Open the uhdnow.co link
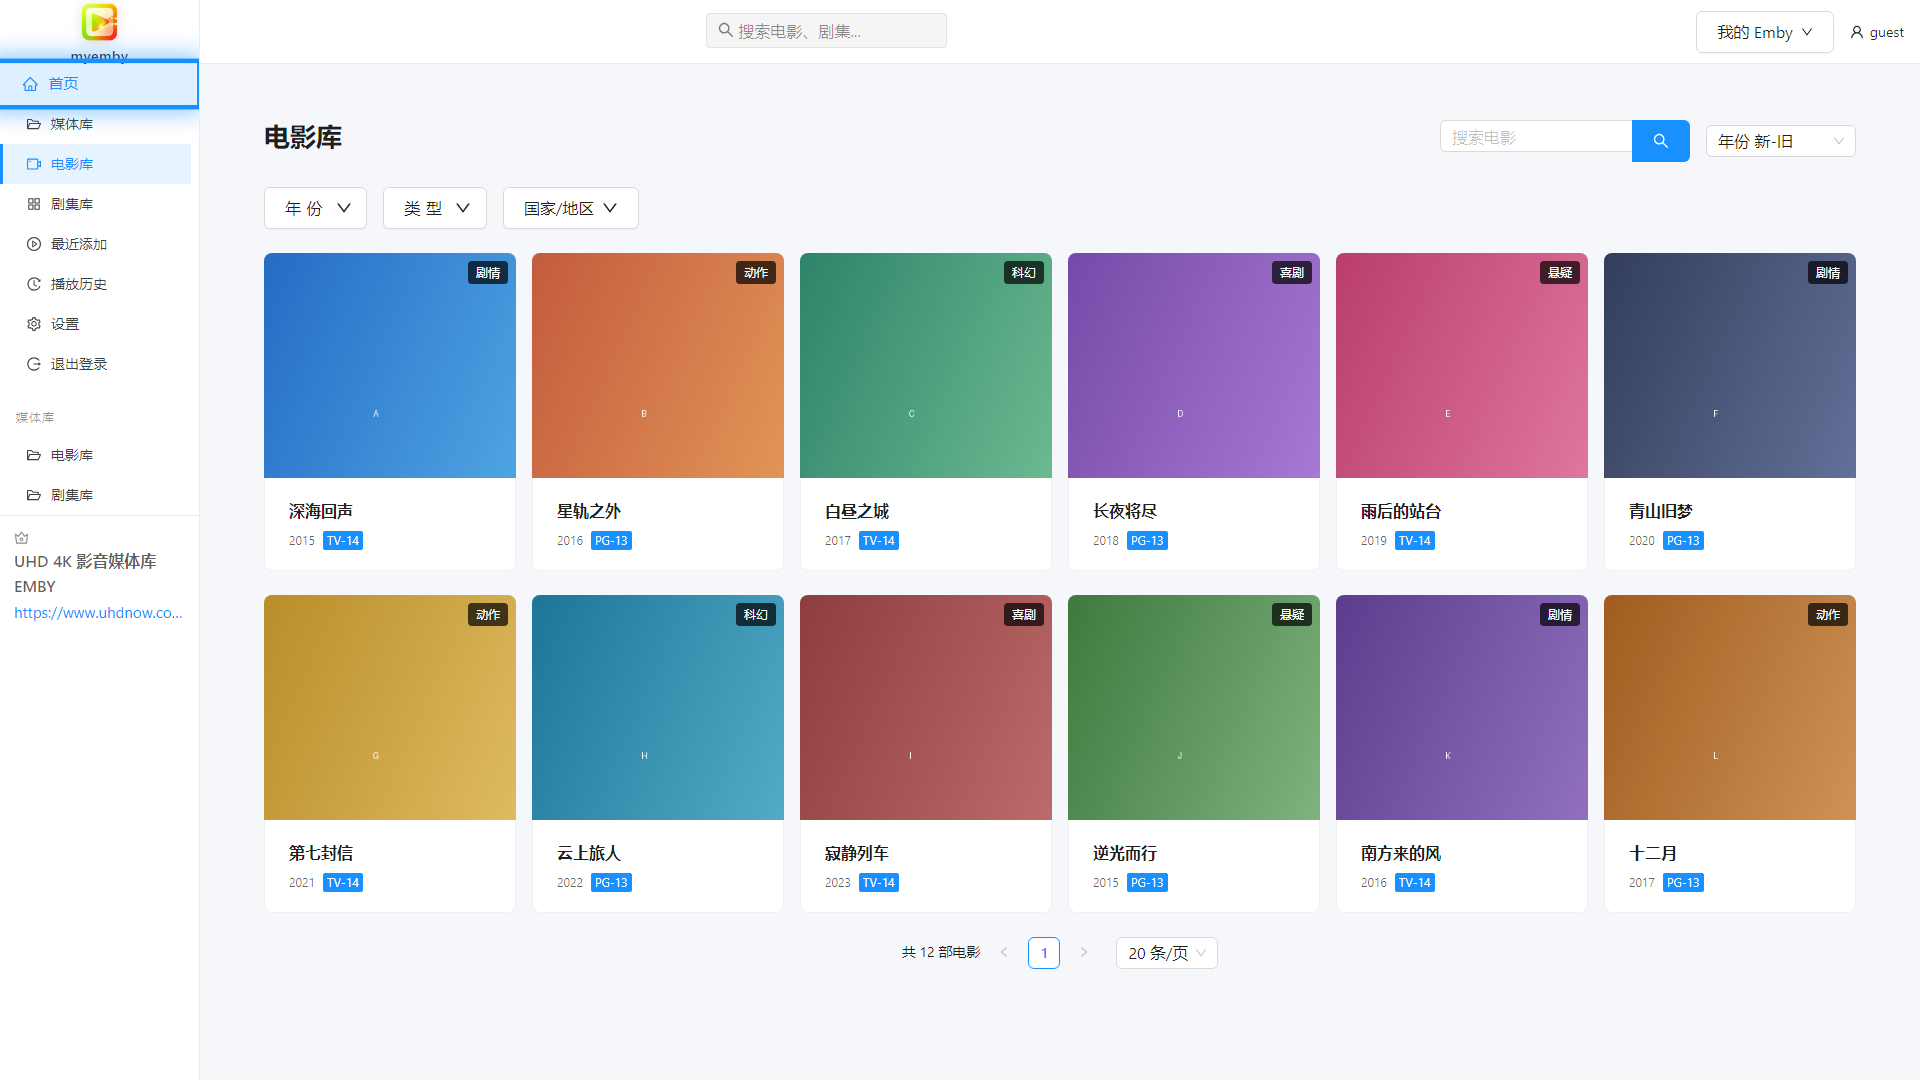The image size is (1920, 1080). 98,613
